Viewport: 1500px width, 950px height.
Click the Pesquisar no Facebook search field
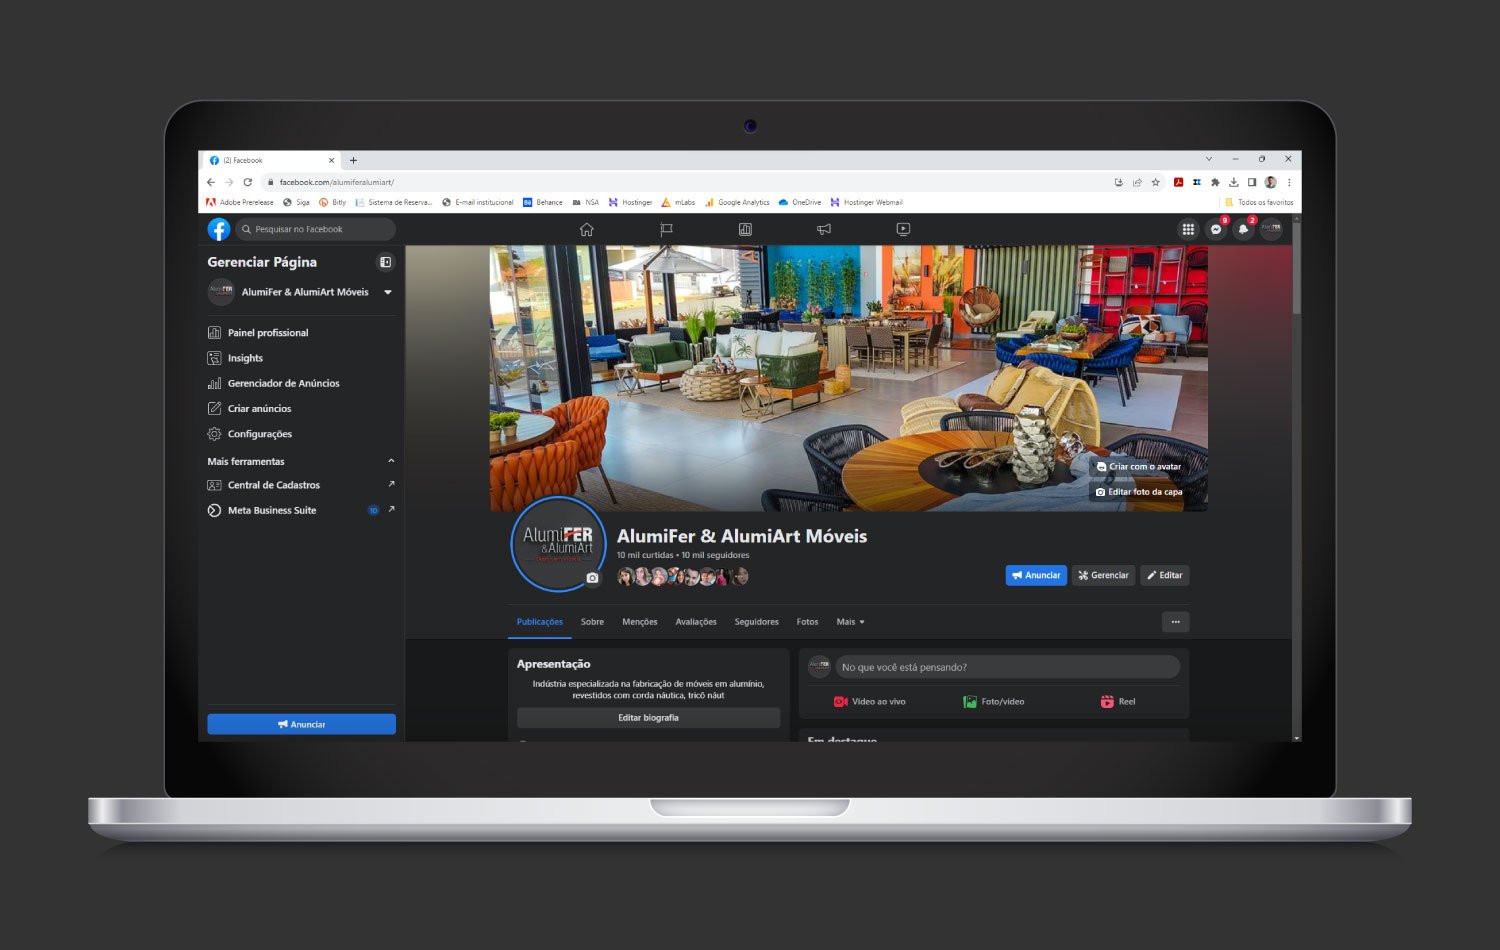pyautogui.click(x=315, y=229)
